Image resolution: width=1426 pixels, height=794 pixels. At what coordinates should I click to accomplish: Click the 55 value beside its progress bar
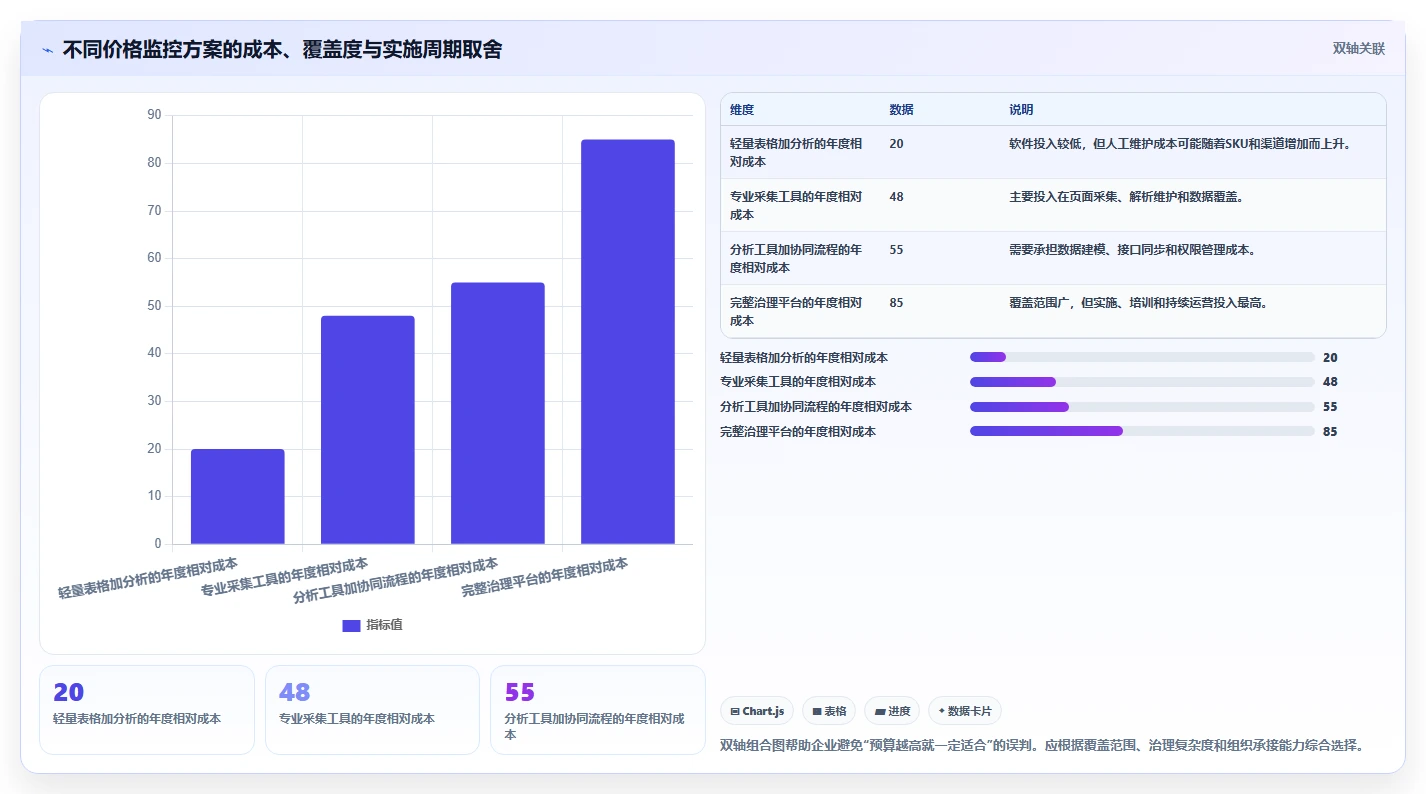[1330, 407]
